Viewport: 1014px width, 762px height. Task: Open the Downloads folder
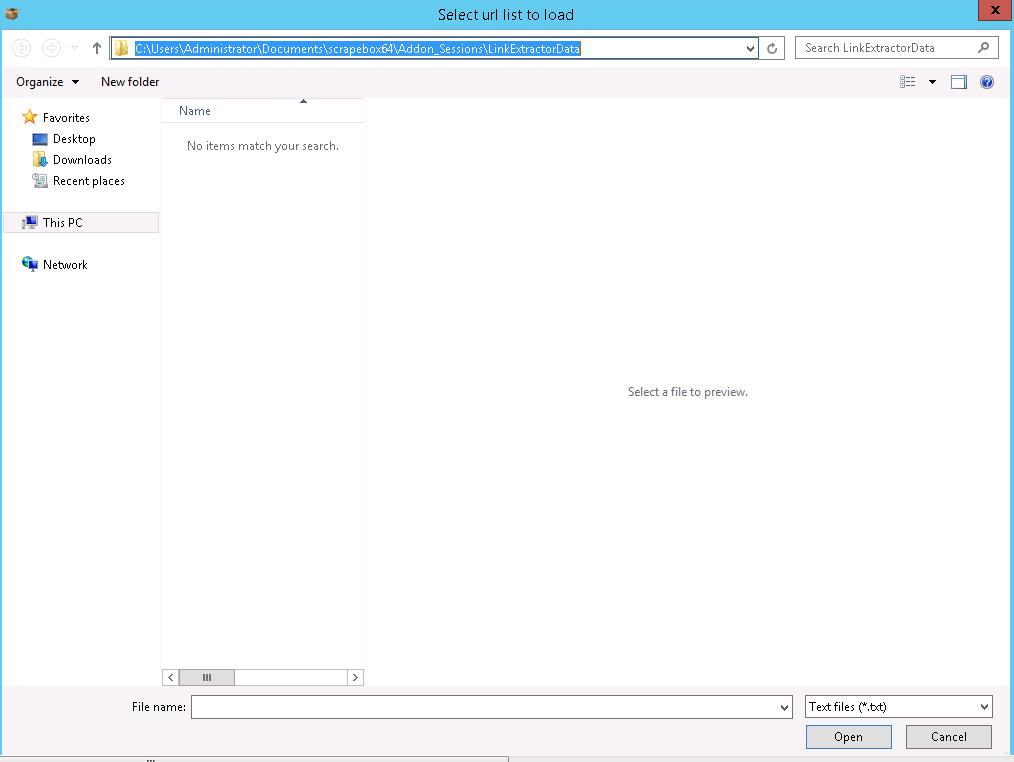[72, 160]
